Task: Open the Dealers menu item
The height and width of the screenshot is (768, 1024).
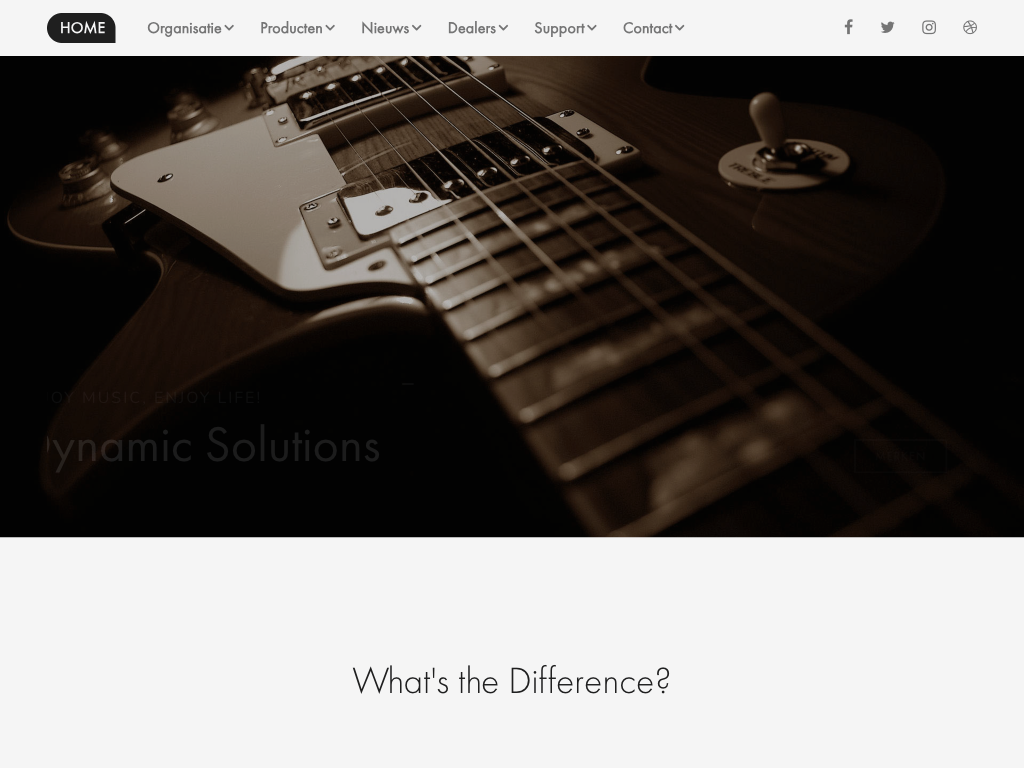Action: 472,28
